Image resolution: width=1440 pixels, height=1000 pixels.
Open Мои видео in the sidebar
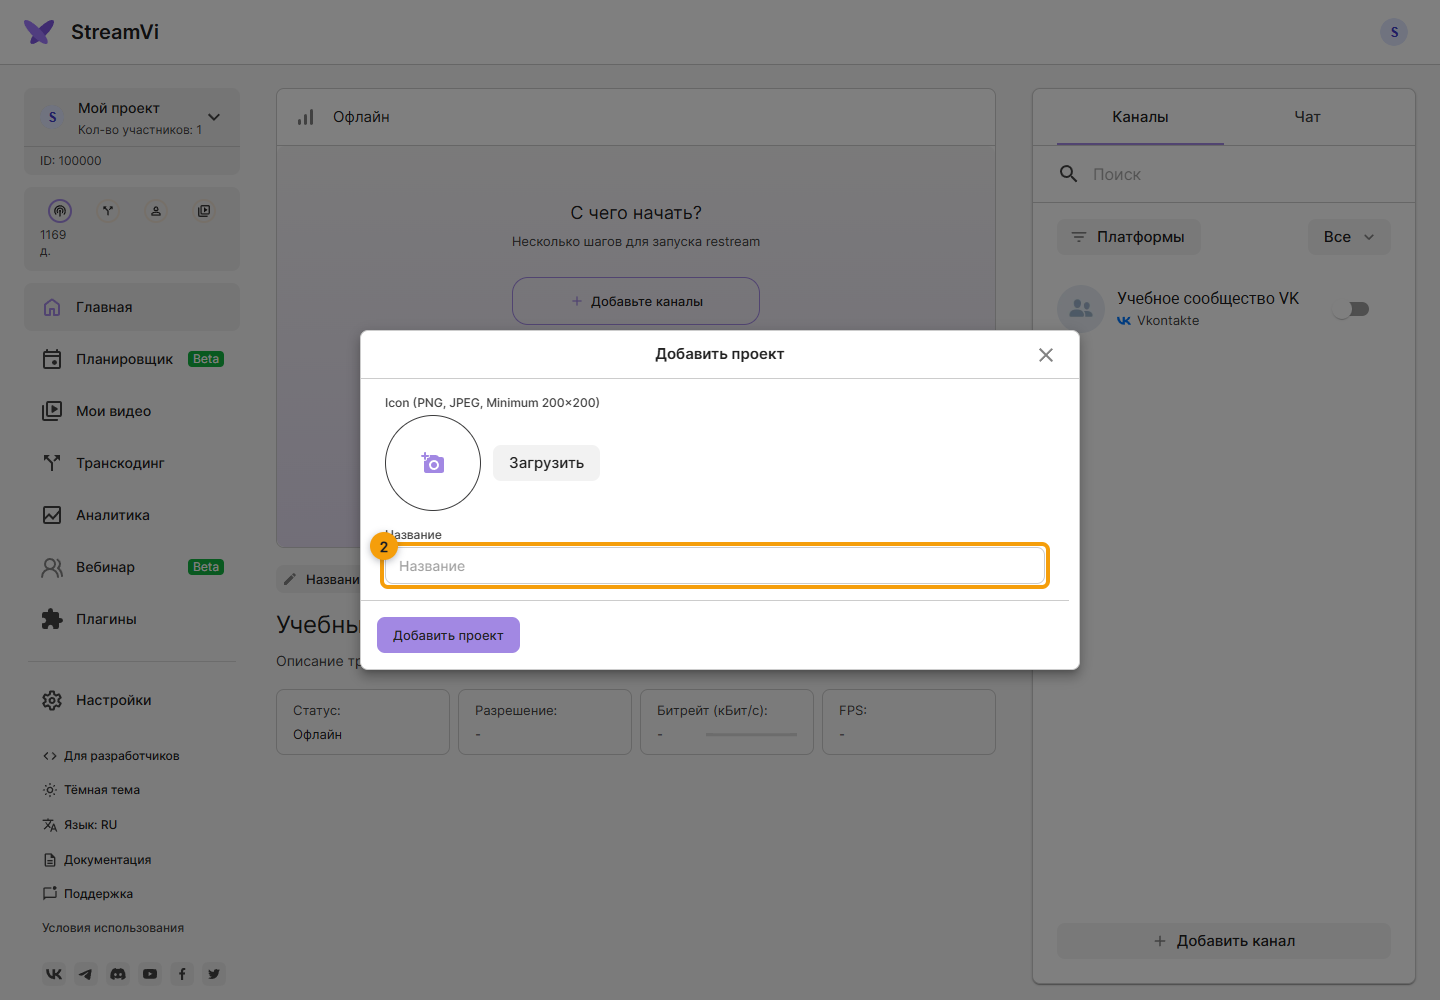tap(132, 411)
